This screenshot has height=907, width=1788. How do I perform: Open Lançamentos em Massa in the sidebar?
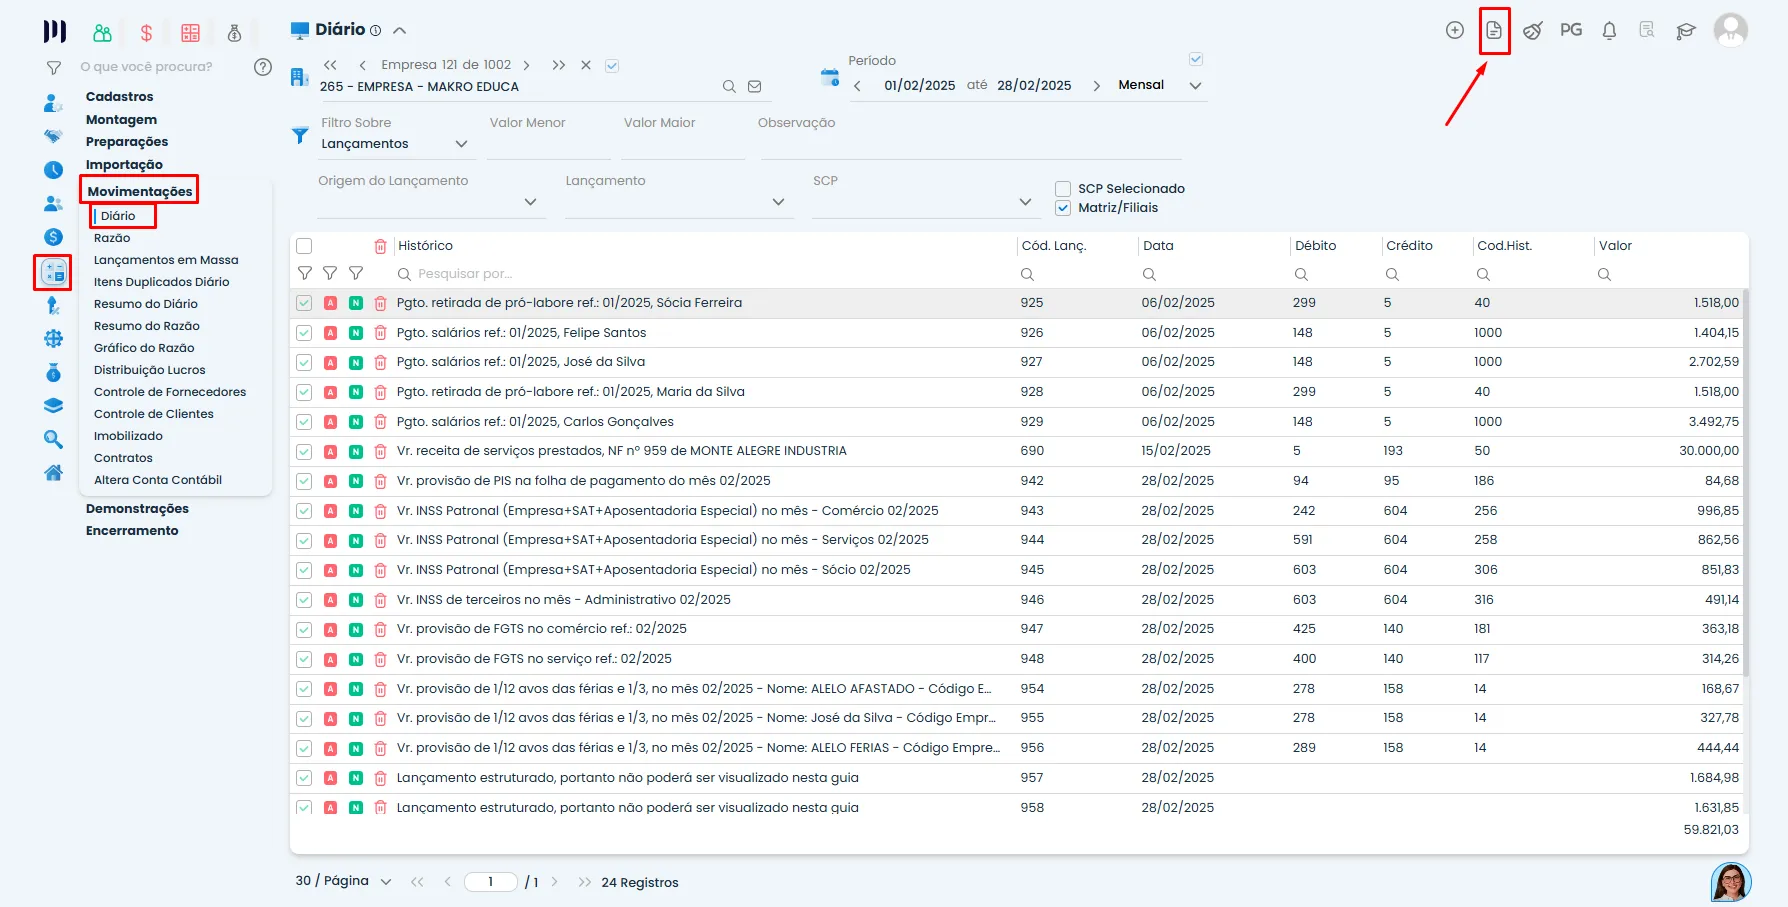pyautogui.click(x=166, y=260)
